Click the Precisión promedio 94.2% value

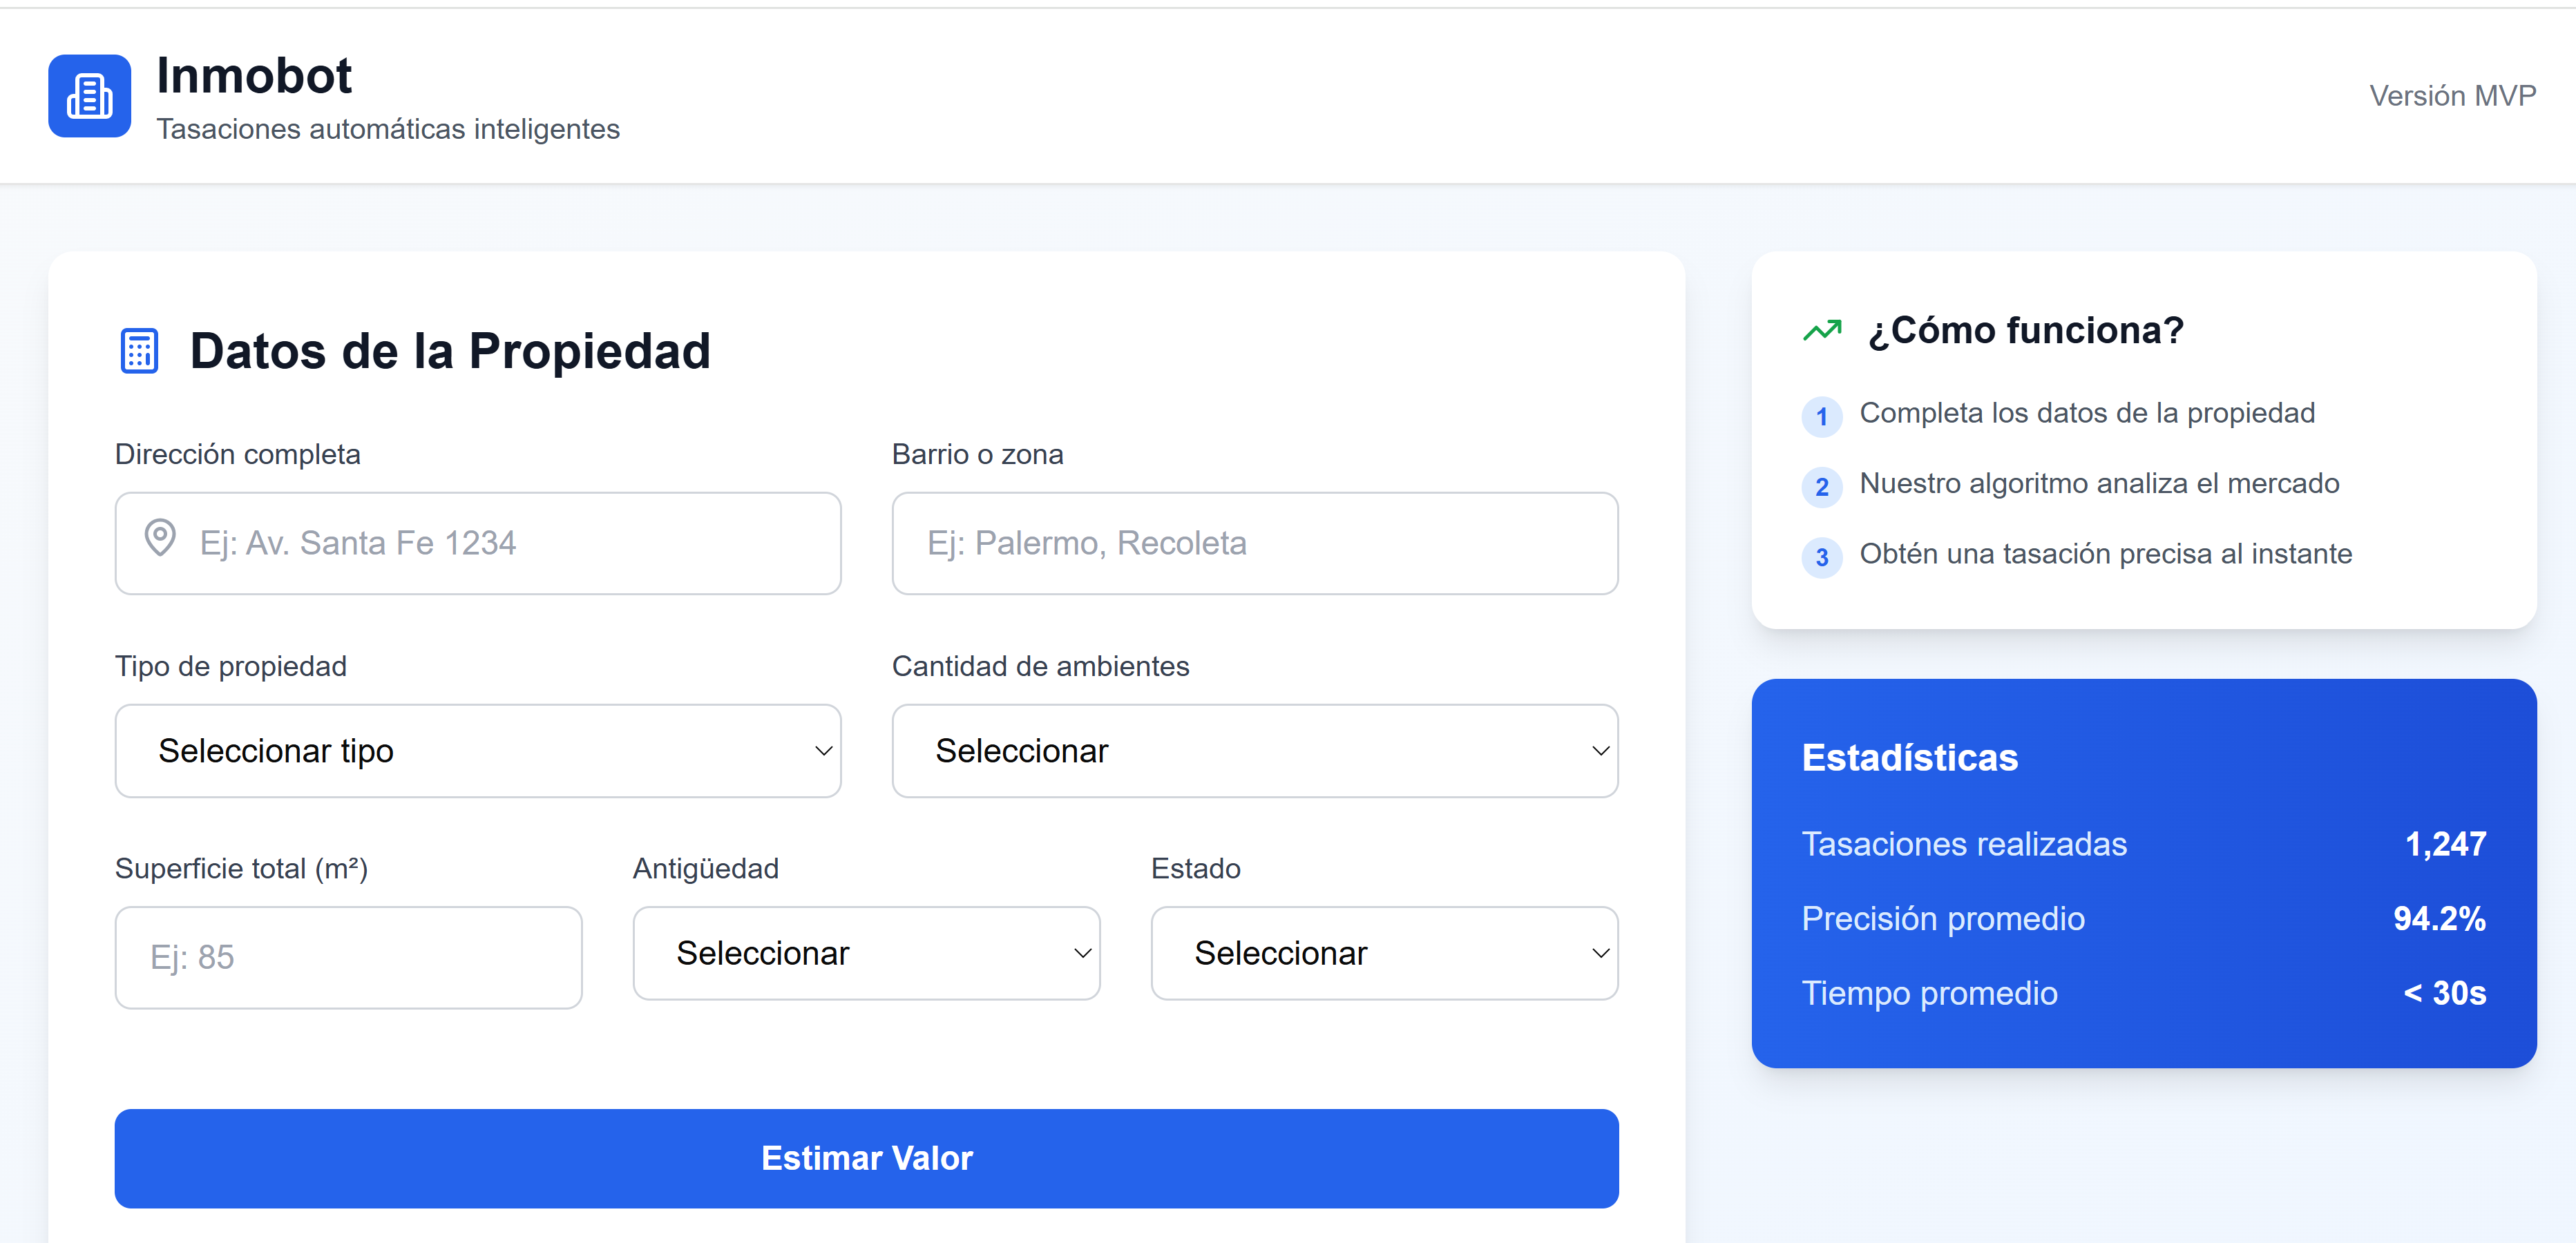coord(2439,919)
